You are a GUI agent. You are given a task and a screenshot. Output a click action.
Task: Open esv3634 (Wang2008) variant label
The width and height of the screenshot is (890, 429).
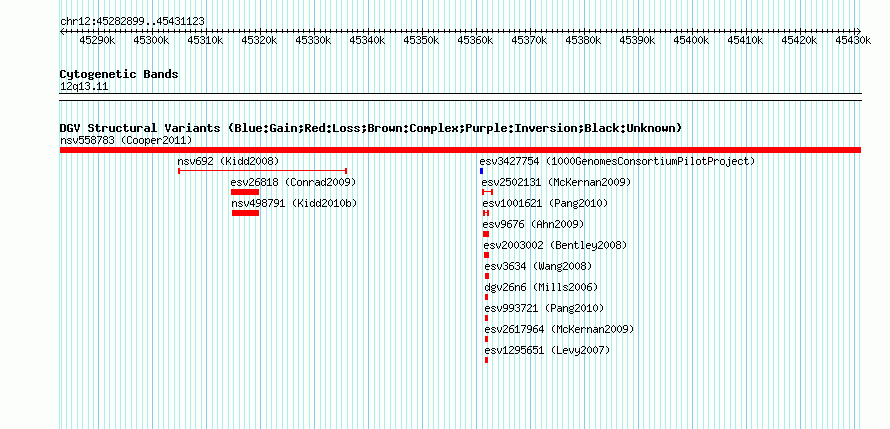[x=538, y=266]
